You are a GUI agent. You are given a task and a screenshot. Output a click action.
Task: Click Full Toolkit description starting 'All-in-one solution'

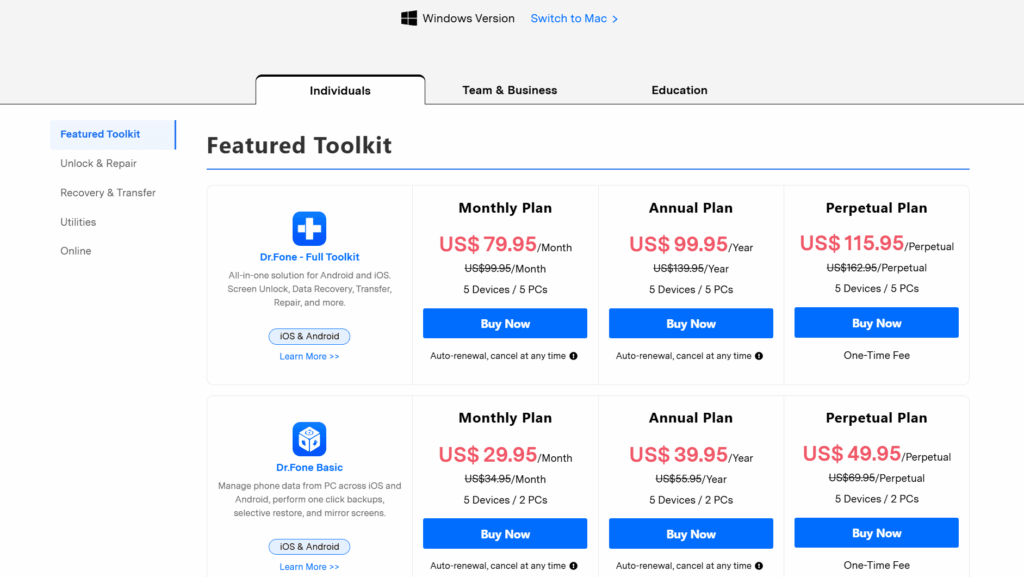click(310, 288)
